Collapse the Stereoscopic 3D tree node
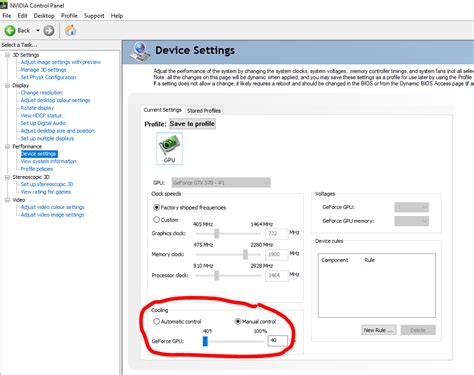 [7, 177]
